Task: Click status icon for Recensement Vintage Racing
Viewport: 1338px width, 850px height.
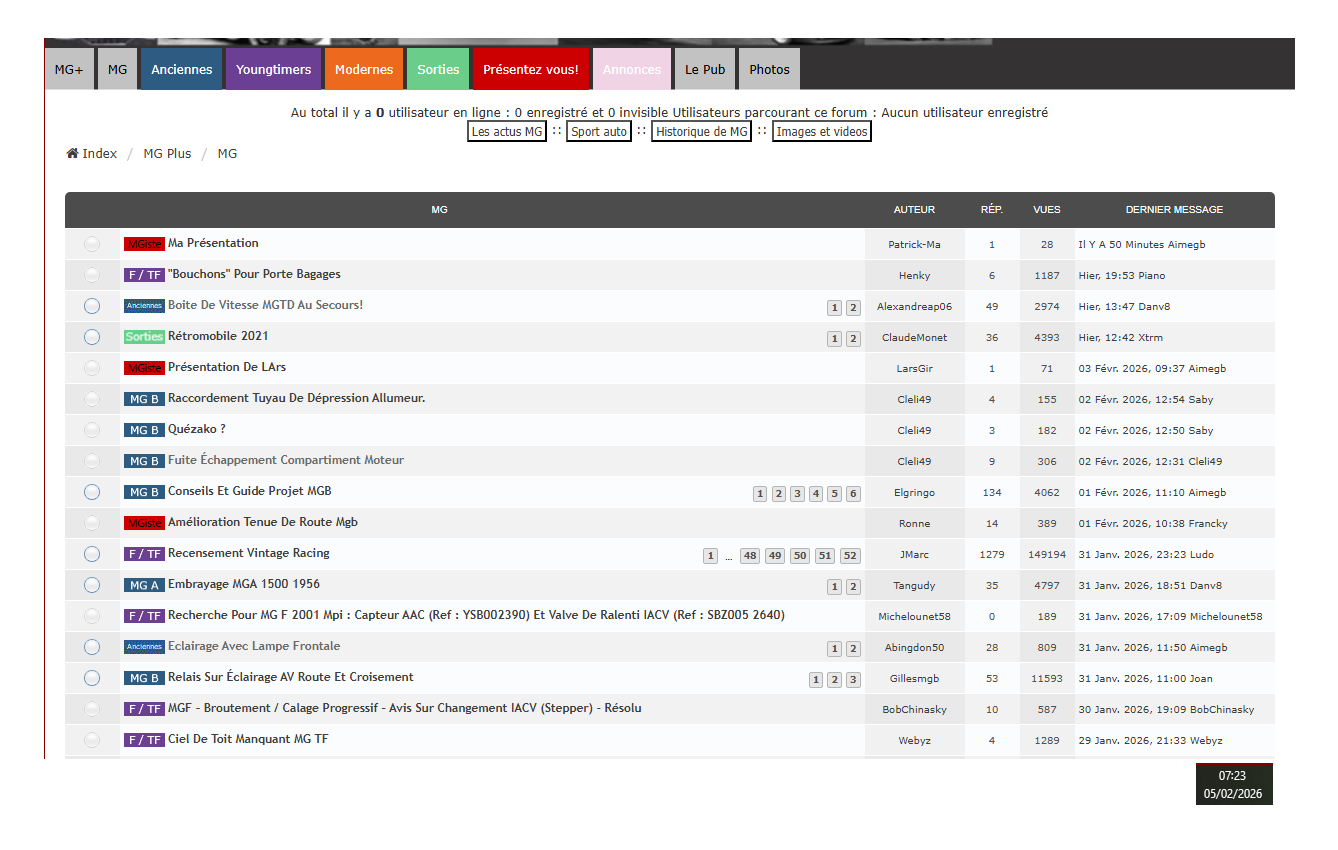Action: (x=92, y=554)
